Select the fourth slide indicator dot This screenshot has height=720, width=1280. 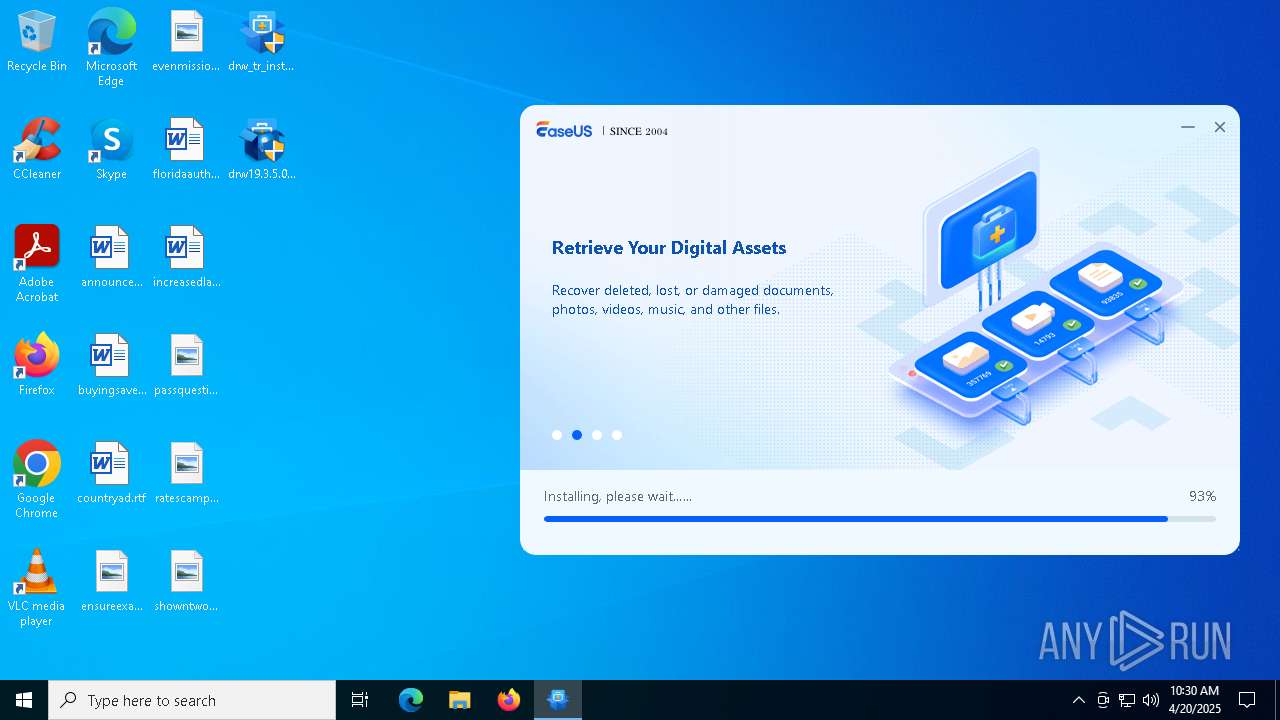click(617, 435)
